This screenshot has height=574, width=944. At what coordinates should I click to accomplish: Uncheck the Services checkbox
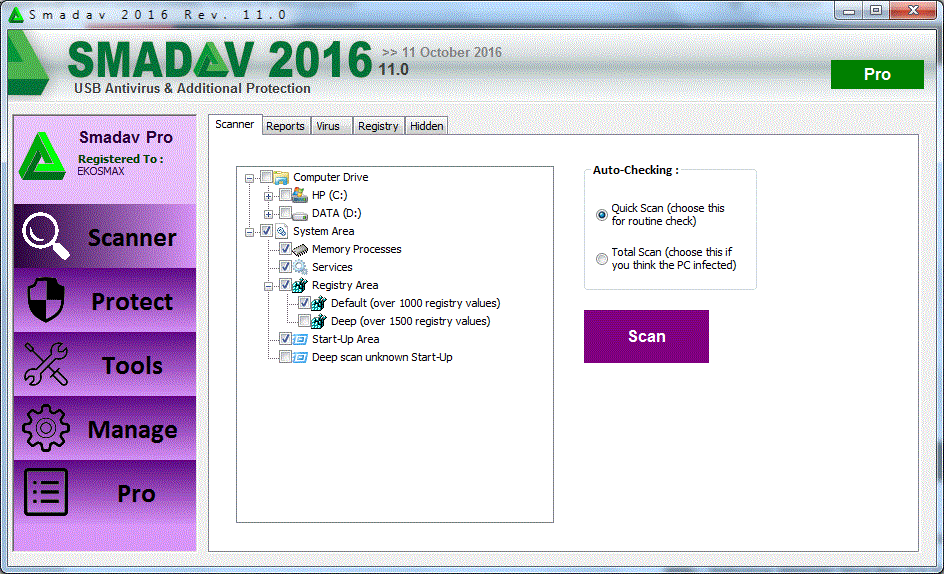[285, 266]
